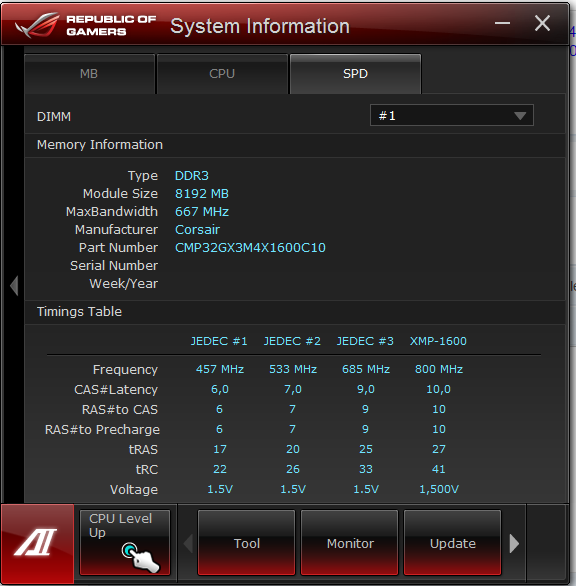Show next bottom menu items arrow

point(514,543)
